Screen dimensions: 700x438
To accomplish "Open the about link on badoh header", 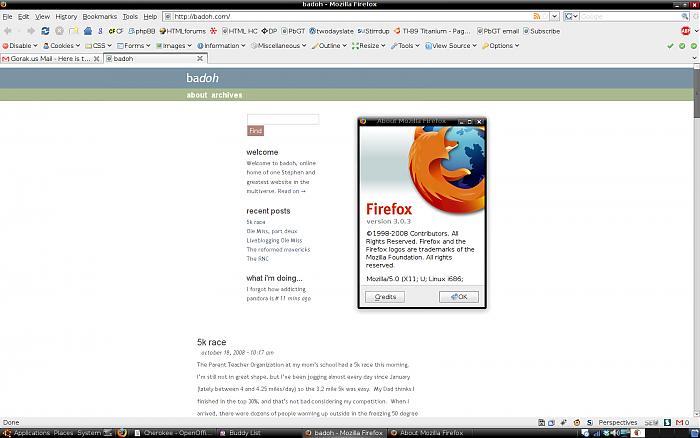I will (197, 95).
